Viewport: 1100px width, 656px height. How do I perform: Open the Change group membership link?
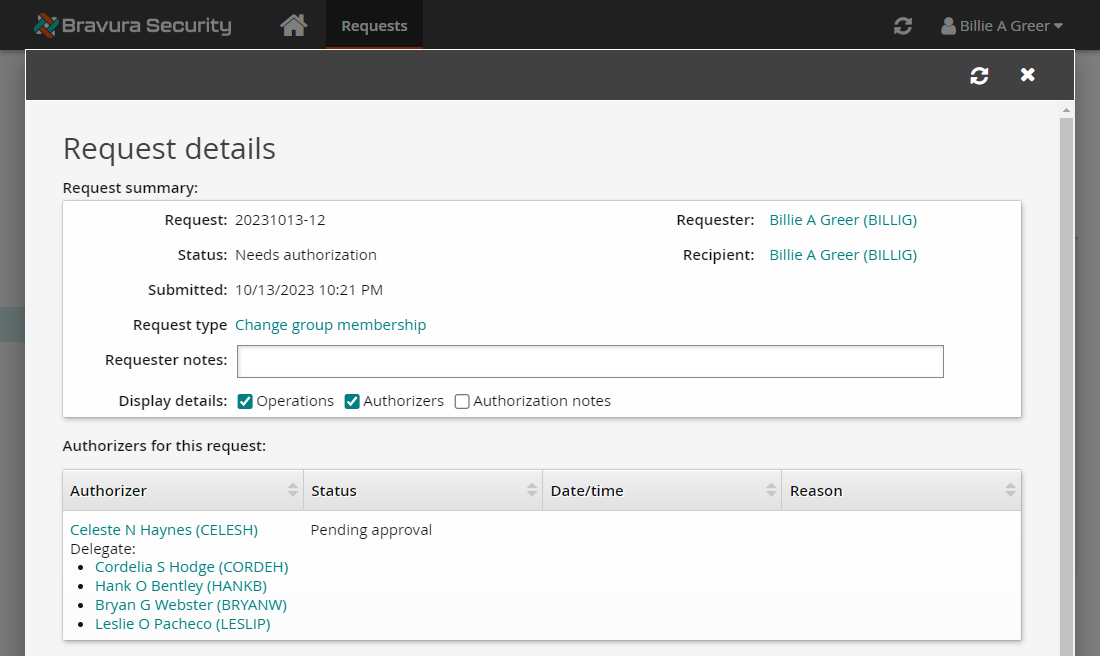point(330,325)
